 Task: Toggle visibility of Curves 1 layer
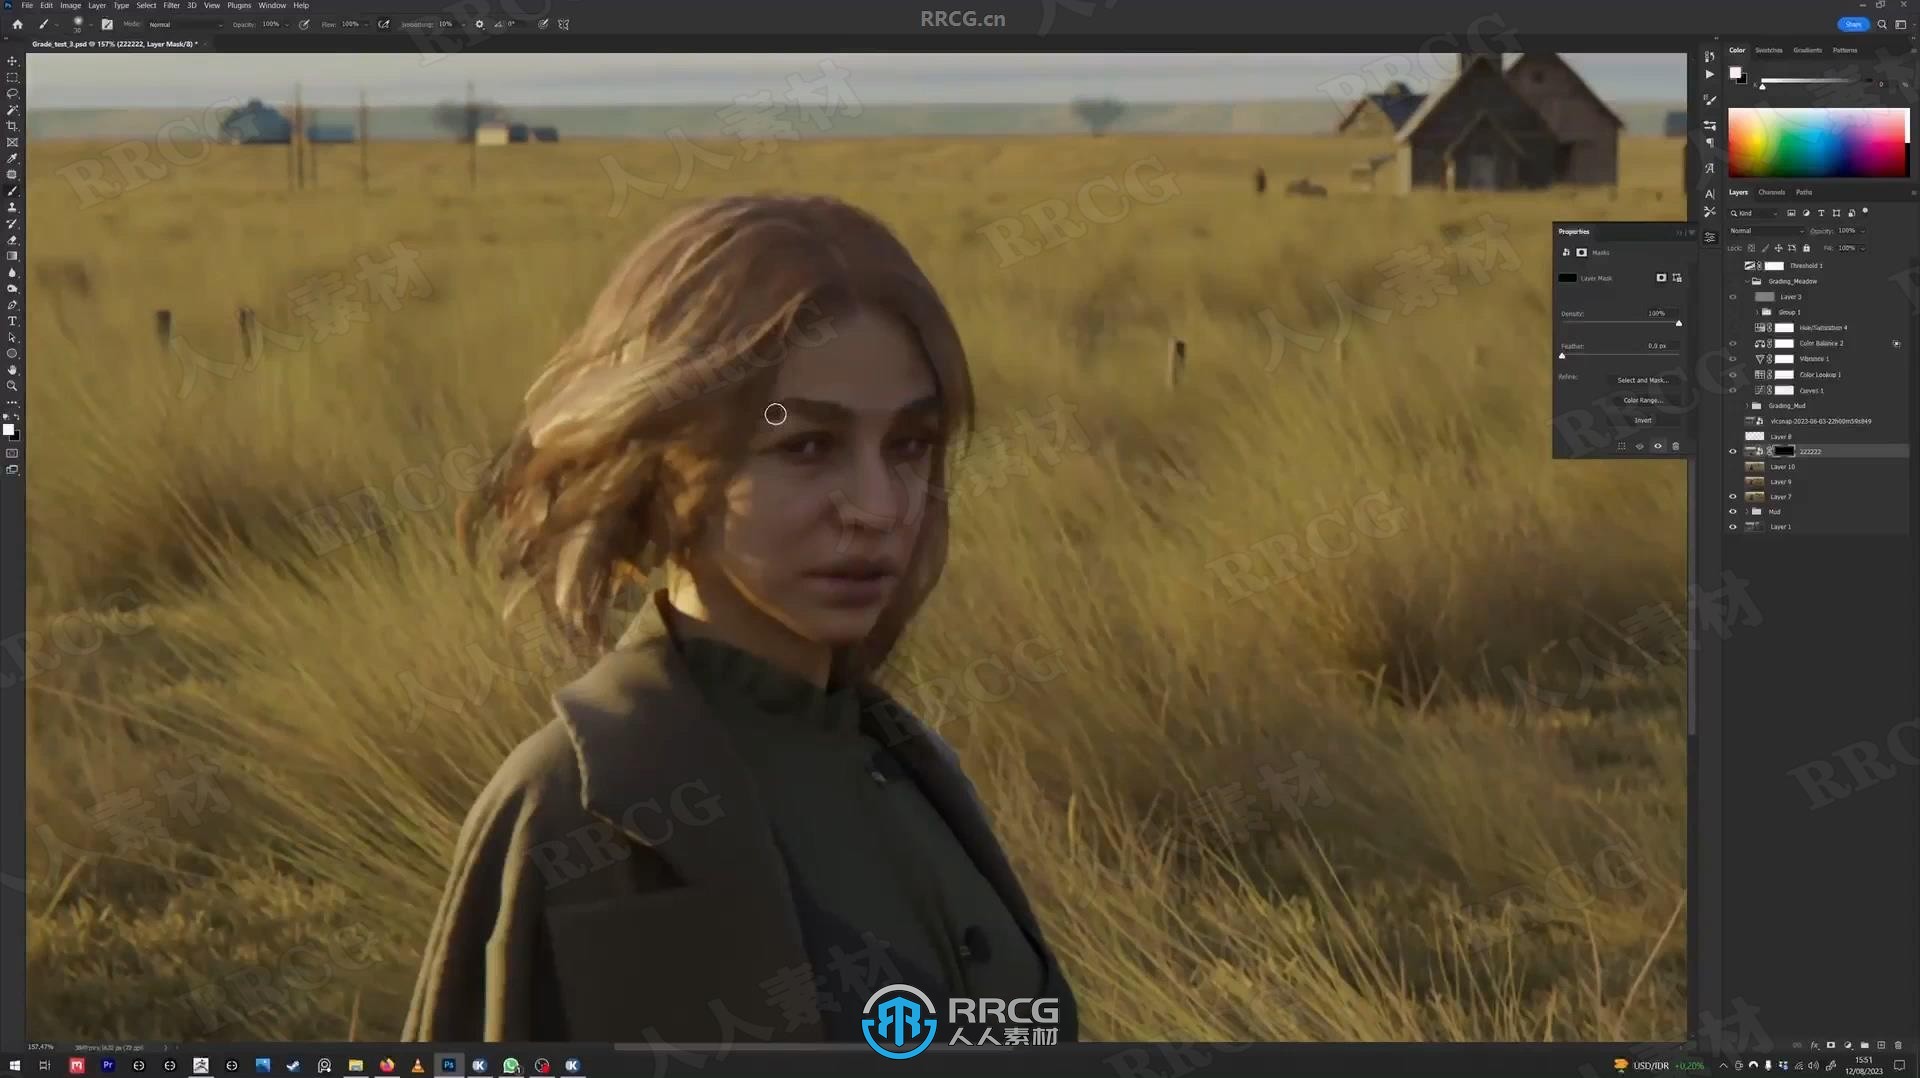pos(1733,391)
